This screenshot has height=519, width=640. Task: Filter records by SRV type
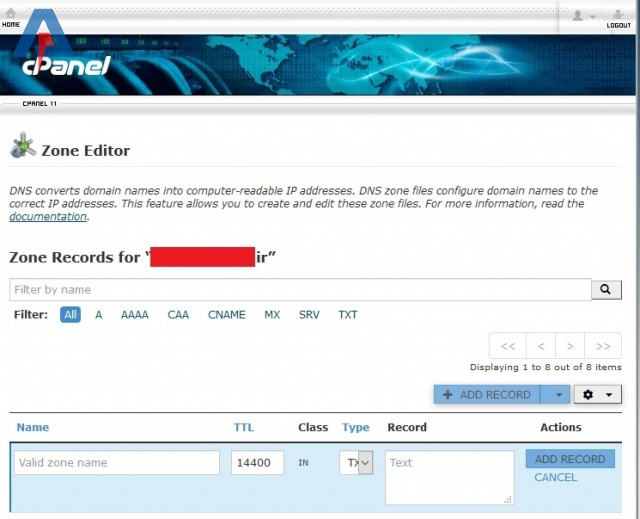[309, 315]
